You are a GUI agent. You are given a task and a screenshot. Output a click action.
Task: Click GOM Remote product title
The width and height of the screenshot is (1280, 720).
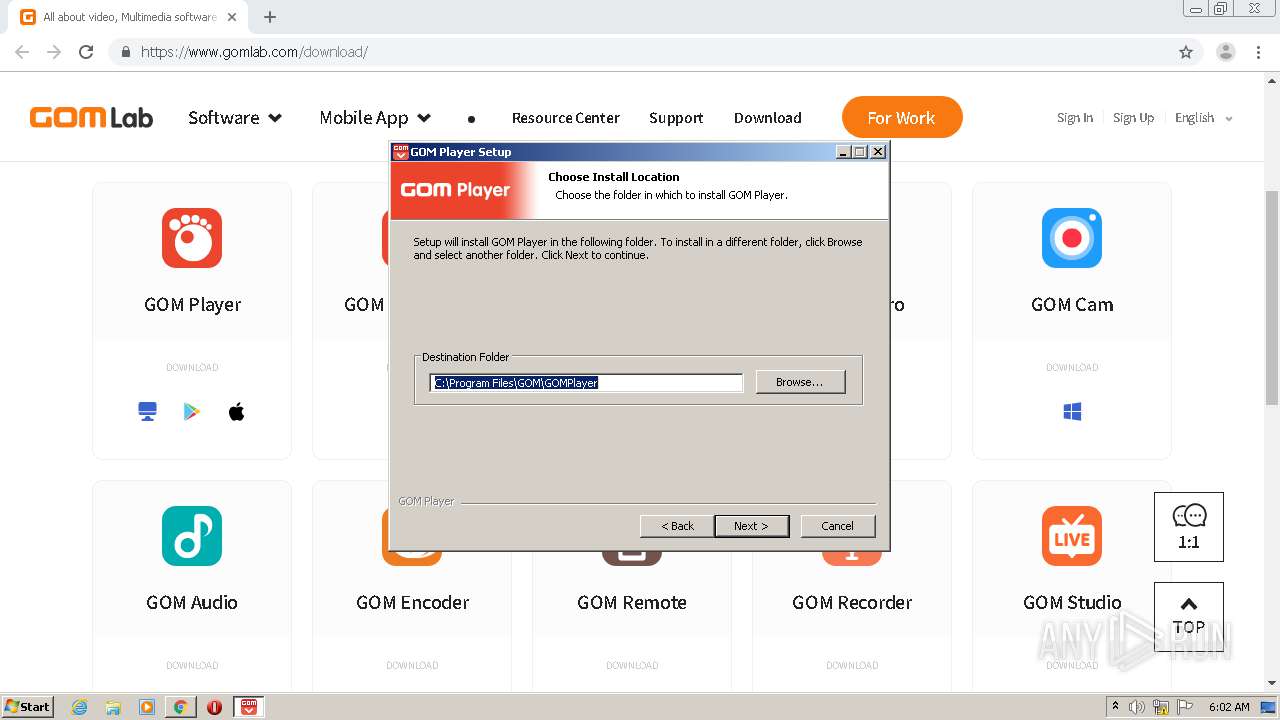tap(632, 602)
